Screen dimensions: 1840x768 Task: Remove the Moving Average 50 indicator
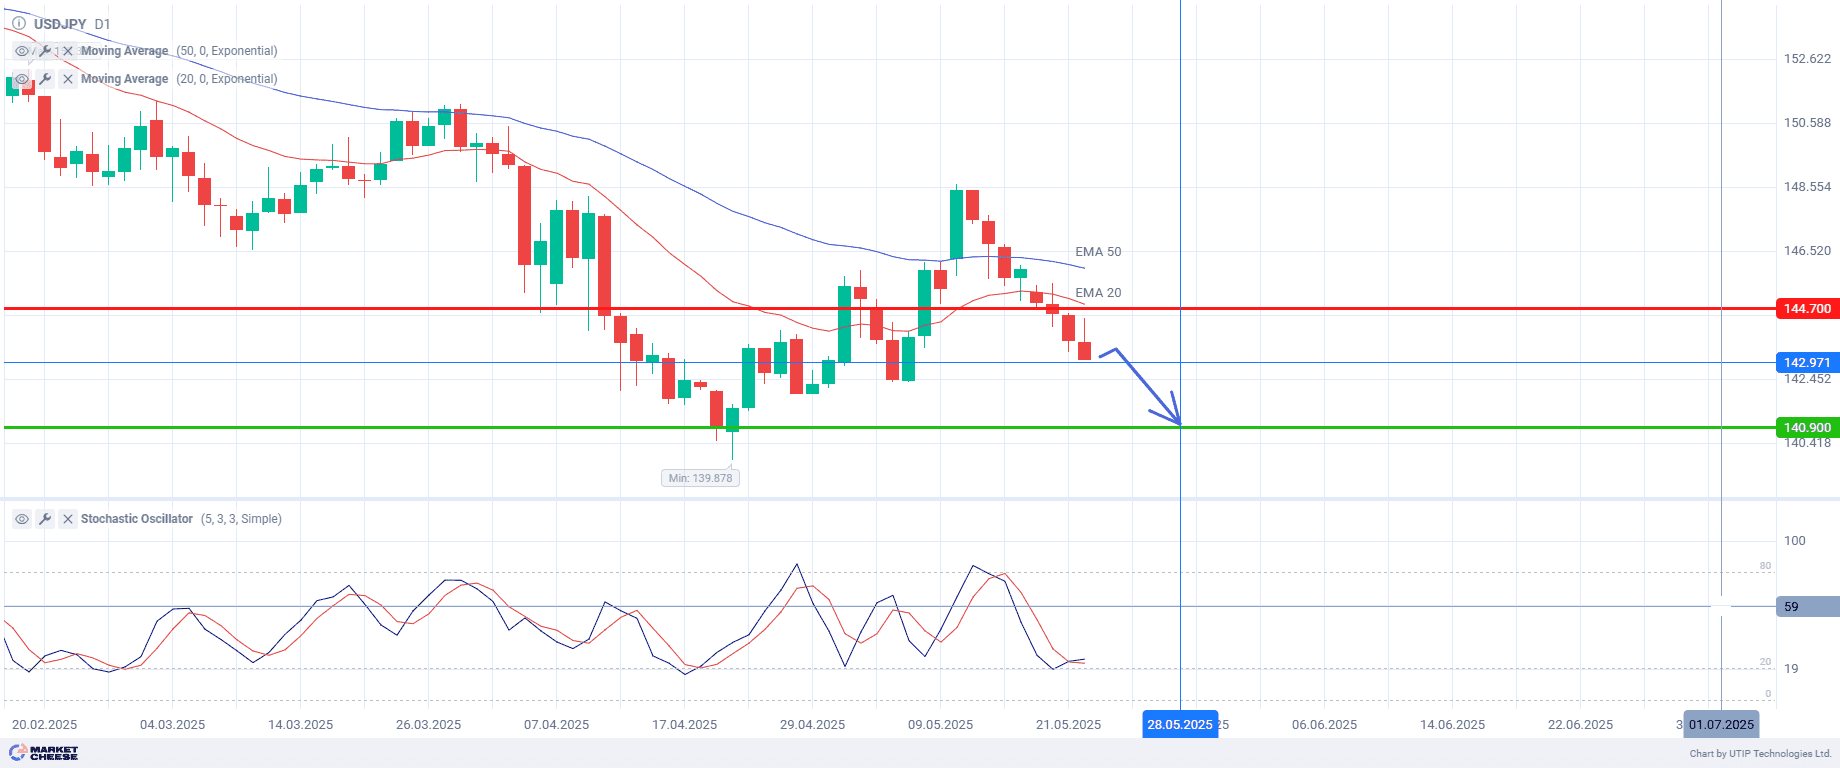coord(67,51)
